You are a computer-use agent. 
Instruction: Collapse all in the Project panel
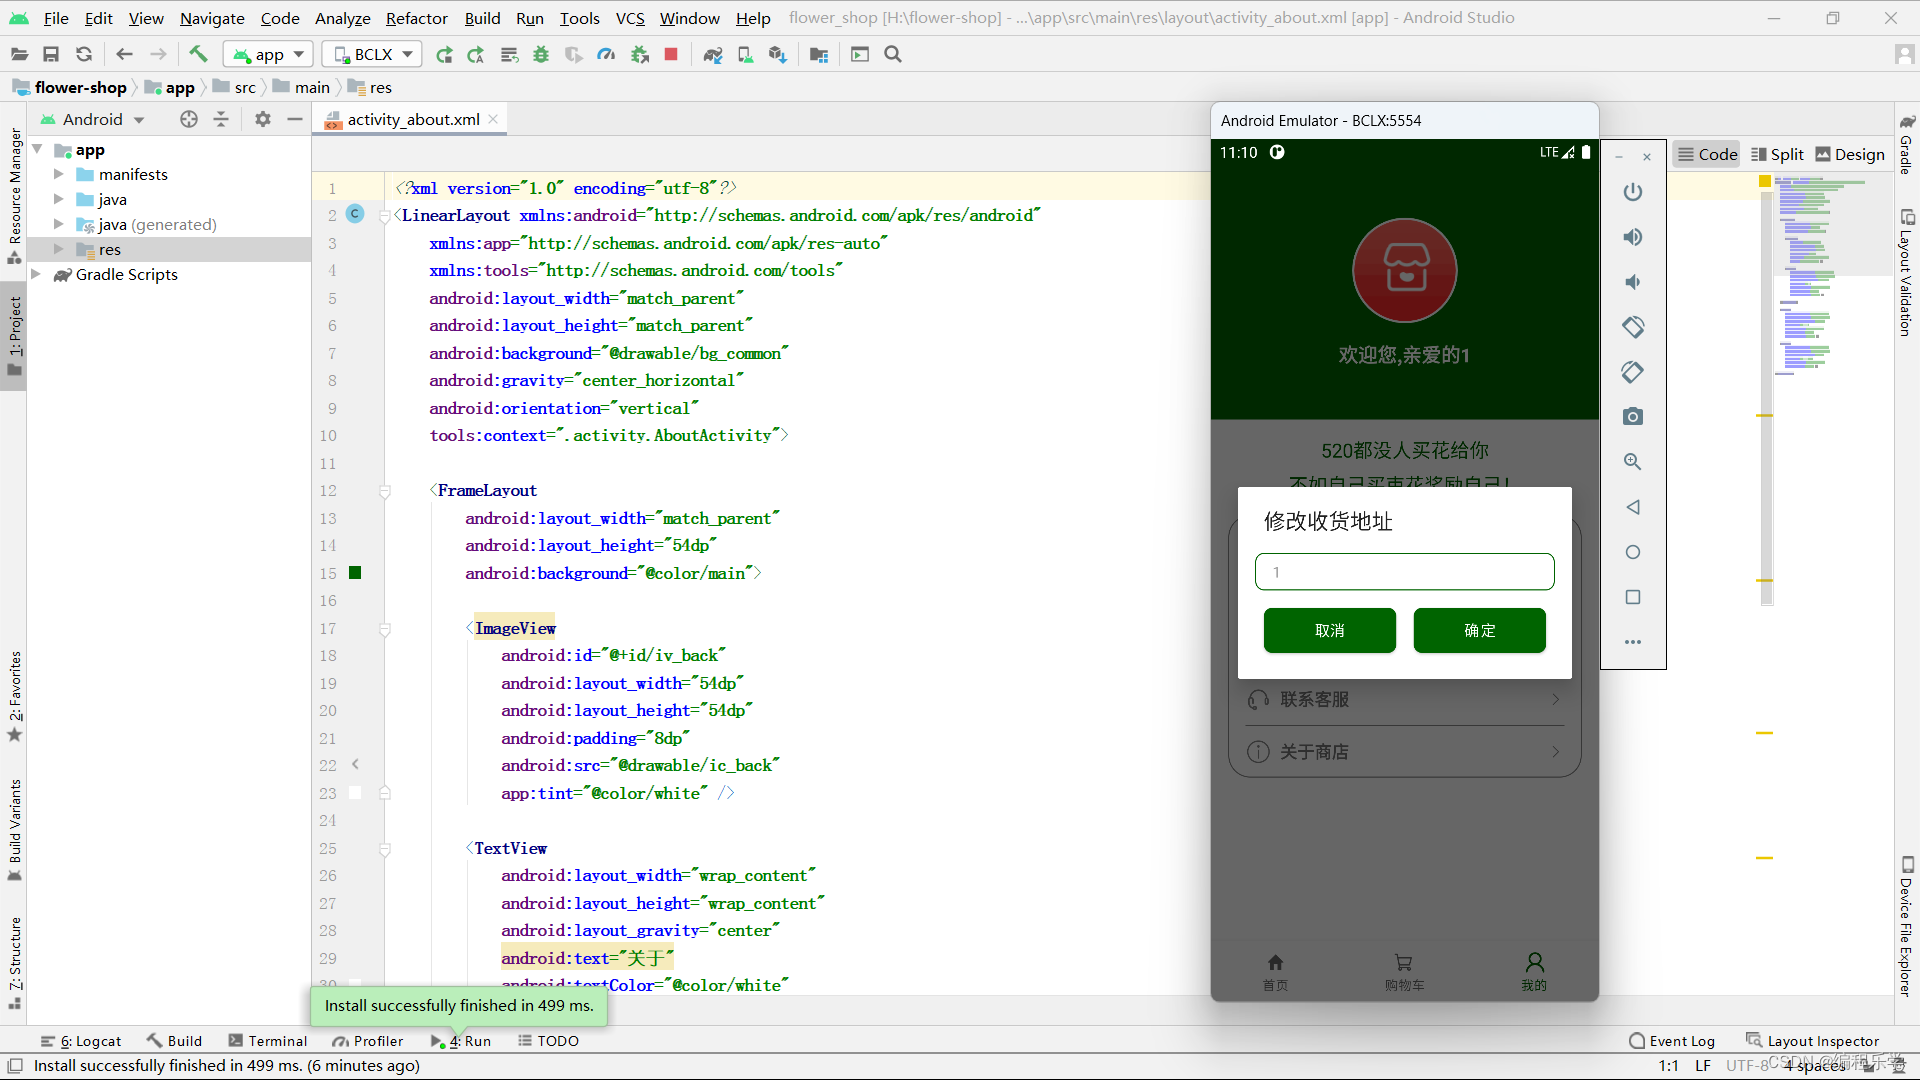click(x=221, y=119)
